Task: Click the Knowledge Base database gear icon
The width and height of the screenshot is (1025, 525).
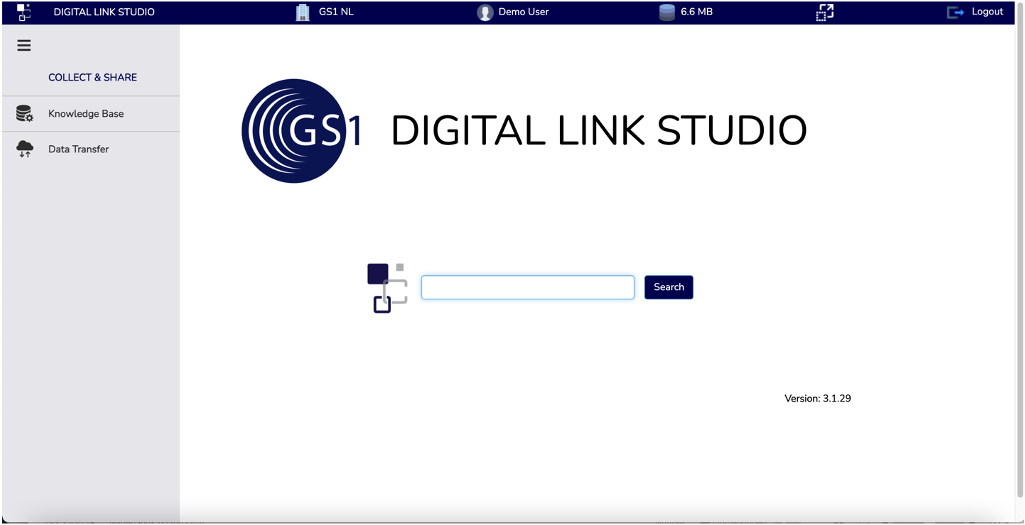Action: point(25,114)
